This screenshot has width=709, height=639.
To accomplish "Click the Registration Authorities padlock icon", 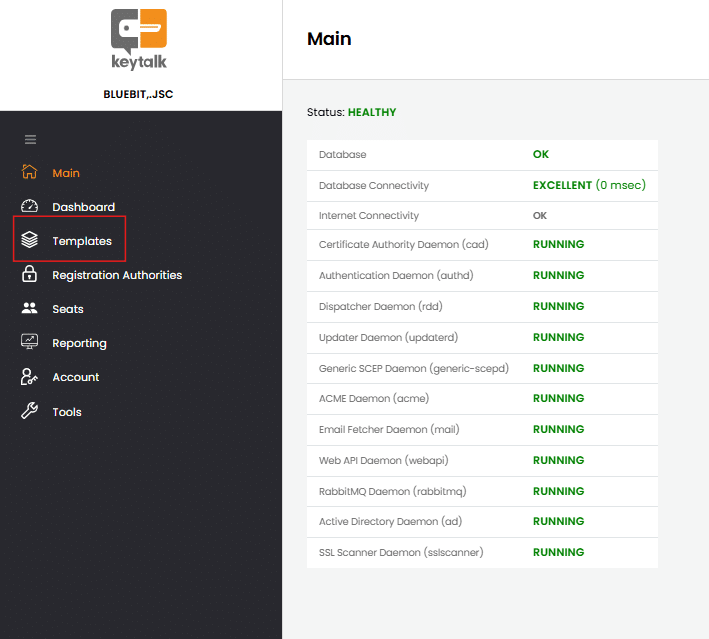I will [30, 275].
